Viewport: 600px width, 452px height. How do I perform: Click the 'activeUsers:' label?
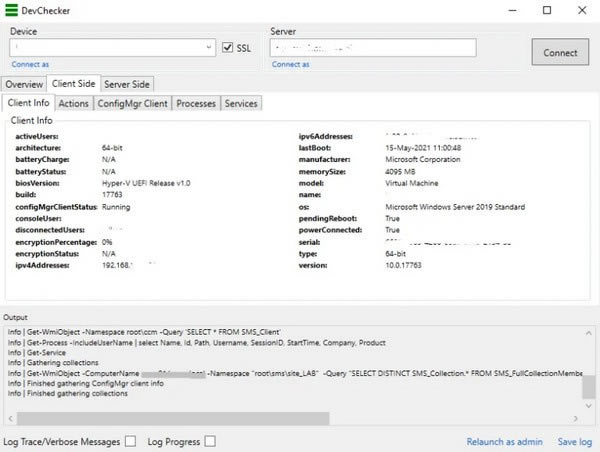[37, 136]
